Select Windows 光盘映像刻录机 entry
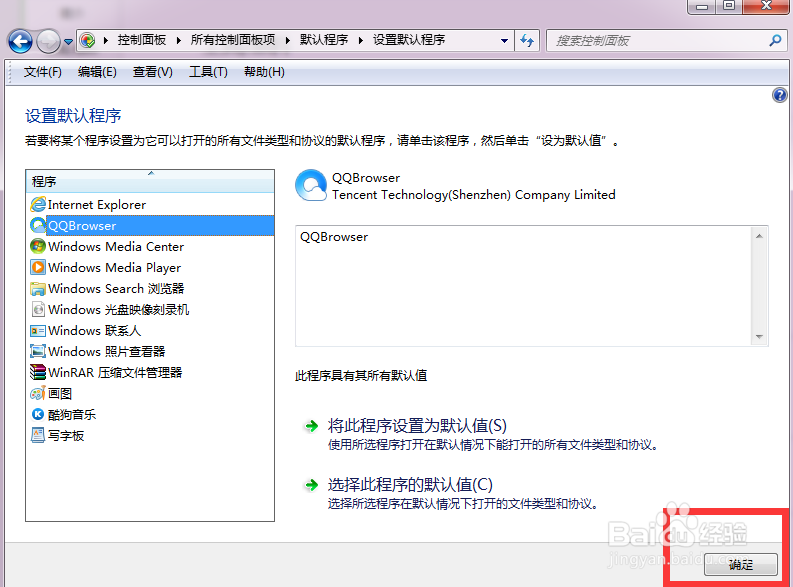 150,309
